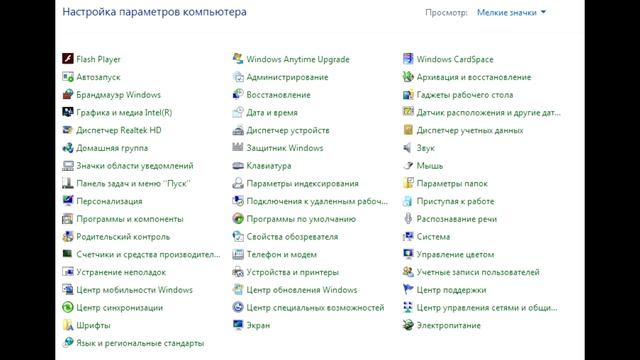This screenshot has width=640, height=360.
Task: Click the Звук speaker icon
Action: click(408, 148)
